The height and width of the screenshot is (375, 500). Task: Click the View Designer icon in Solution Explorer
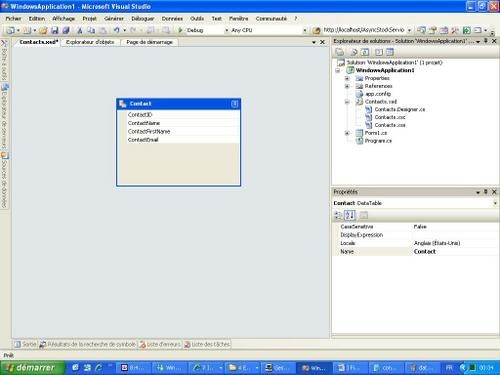389,52
